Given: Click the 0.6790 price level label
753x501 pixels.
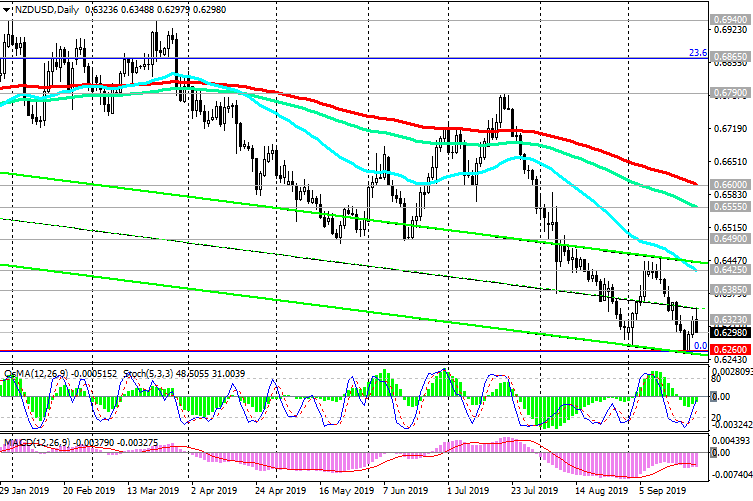Looking at the screenshot, I should coord(729,93).
